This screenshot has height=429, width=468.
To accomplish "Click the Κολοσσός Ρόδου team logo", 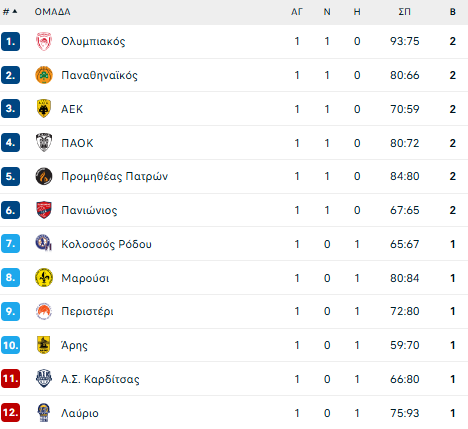I will click(x=44, y=243).
